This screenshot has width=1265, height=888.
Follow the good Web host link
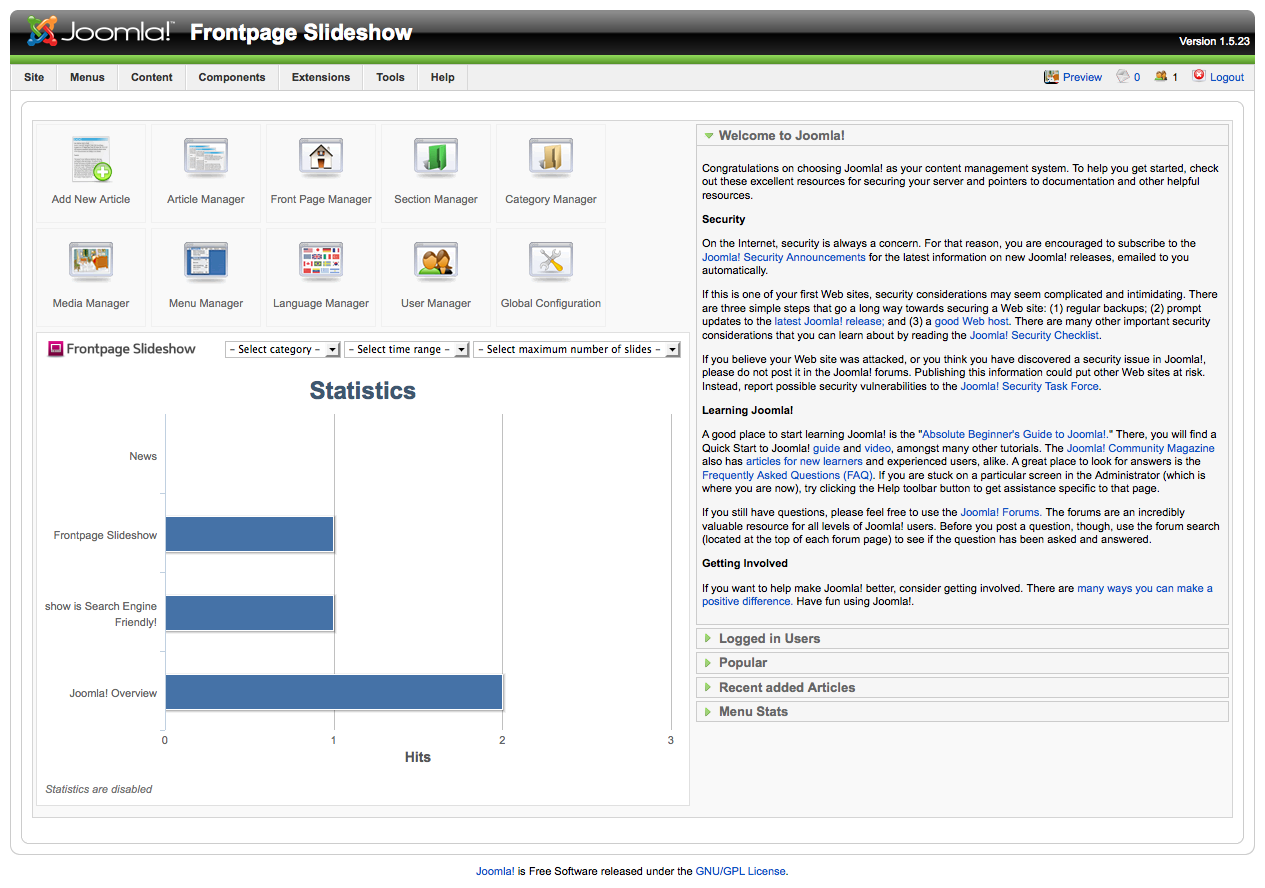click(972, 321)
